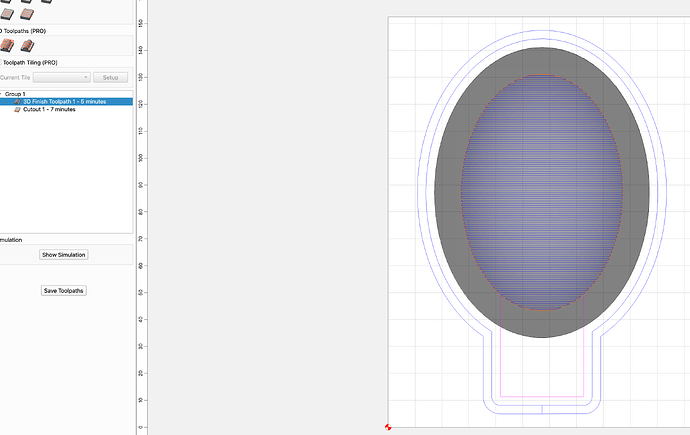Click the Toolpath Tiling (PRO) label
Viewport: 690px width, 435px height.
click(30, 62)
